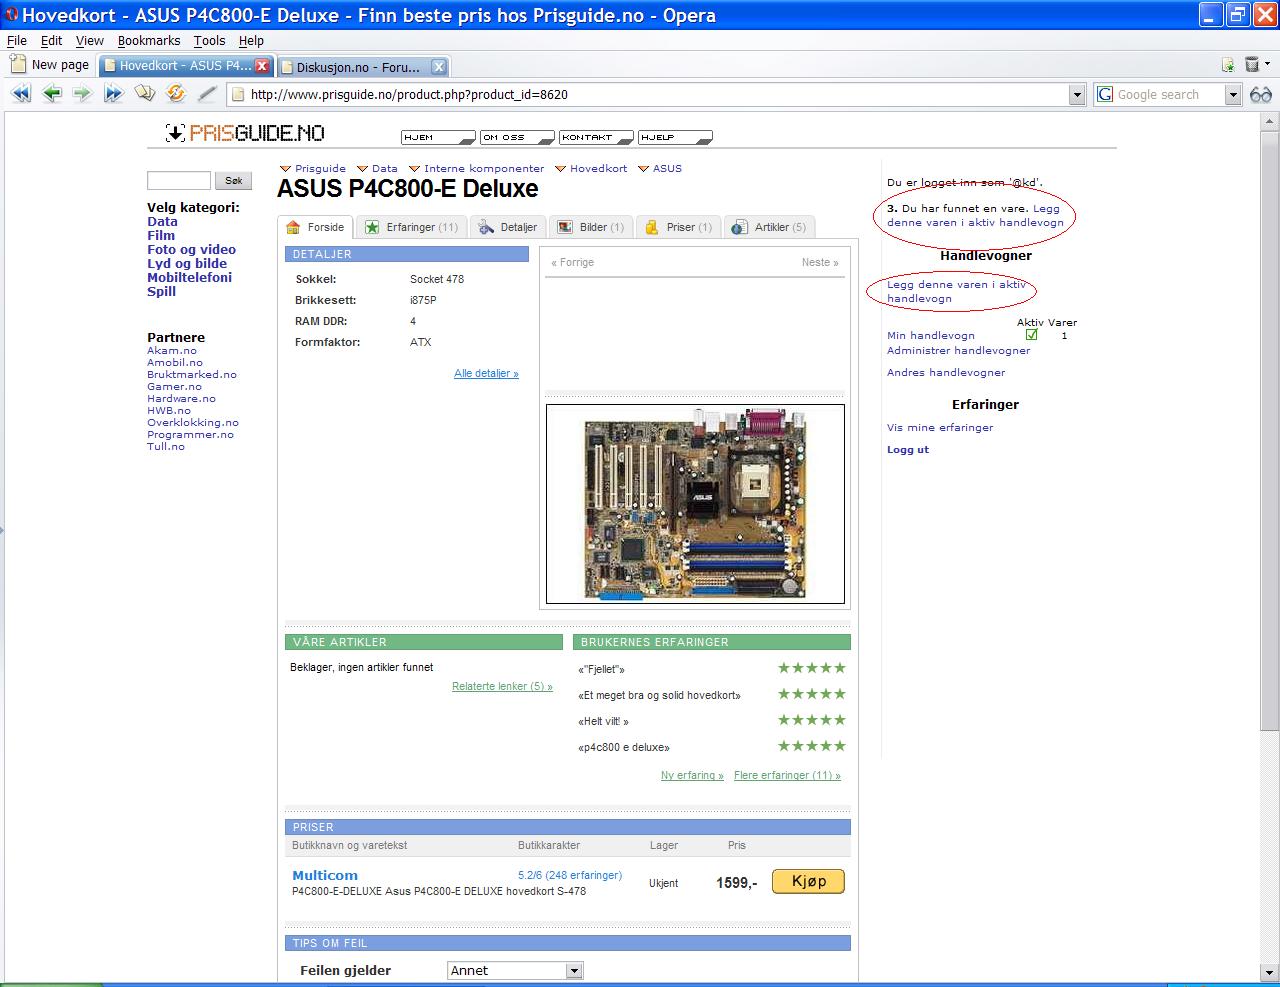Image resolution: width=1280 pixels, height=987 pixels.
Task: Reload the page with the orange arrows icon
Action: click(x=176, y=94)
